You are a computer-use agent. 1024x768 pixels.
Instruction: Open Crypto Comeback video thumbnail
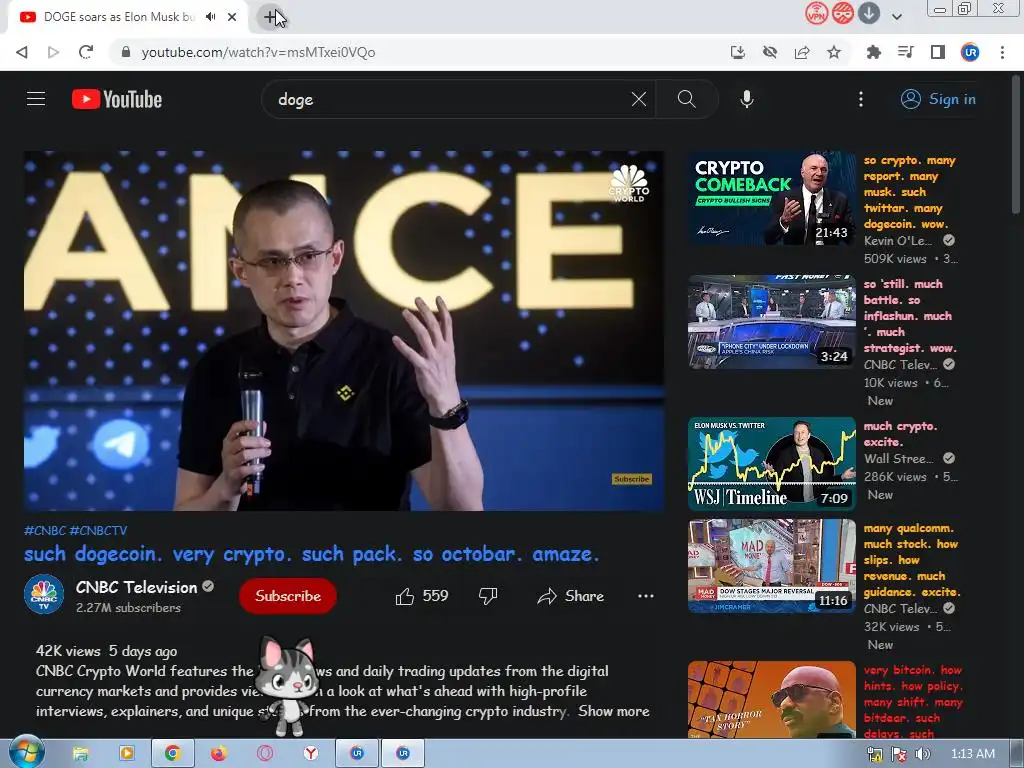pos(771,199)
